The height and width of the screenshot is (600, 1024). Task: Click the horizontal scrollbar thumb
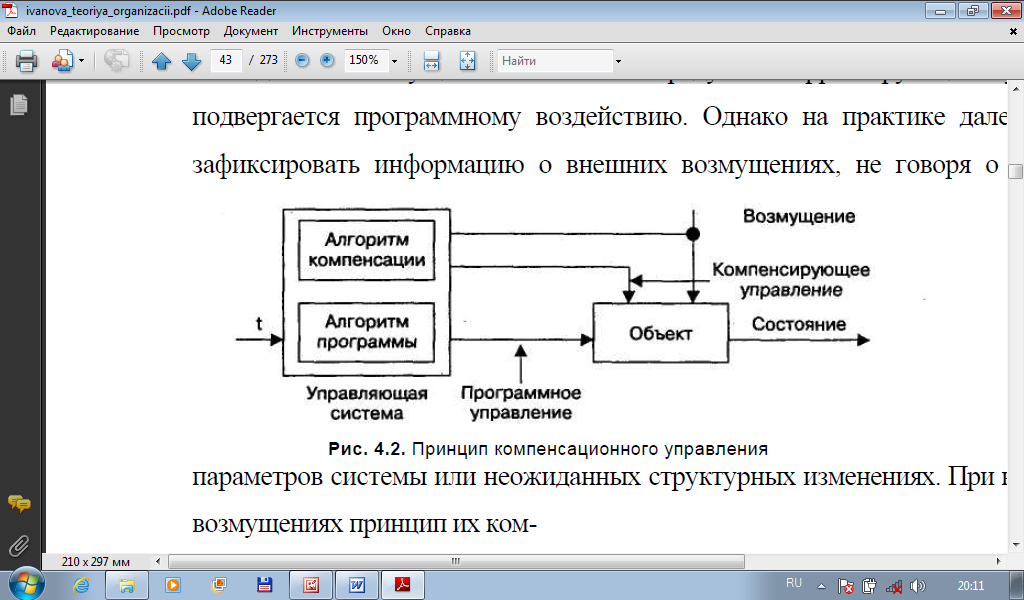coord(456,561)
